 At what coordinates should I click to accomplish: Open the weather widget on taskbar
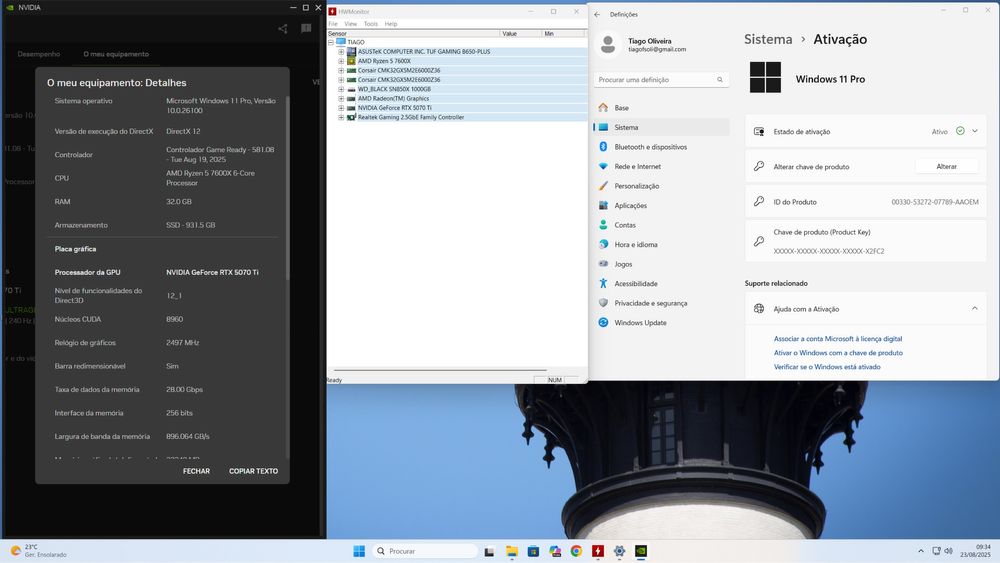point(40,551)
